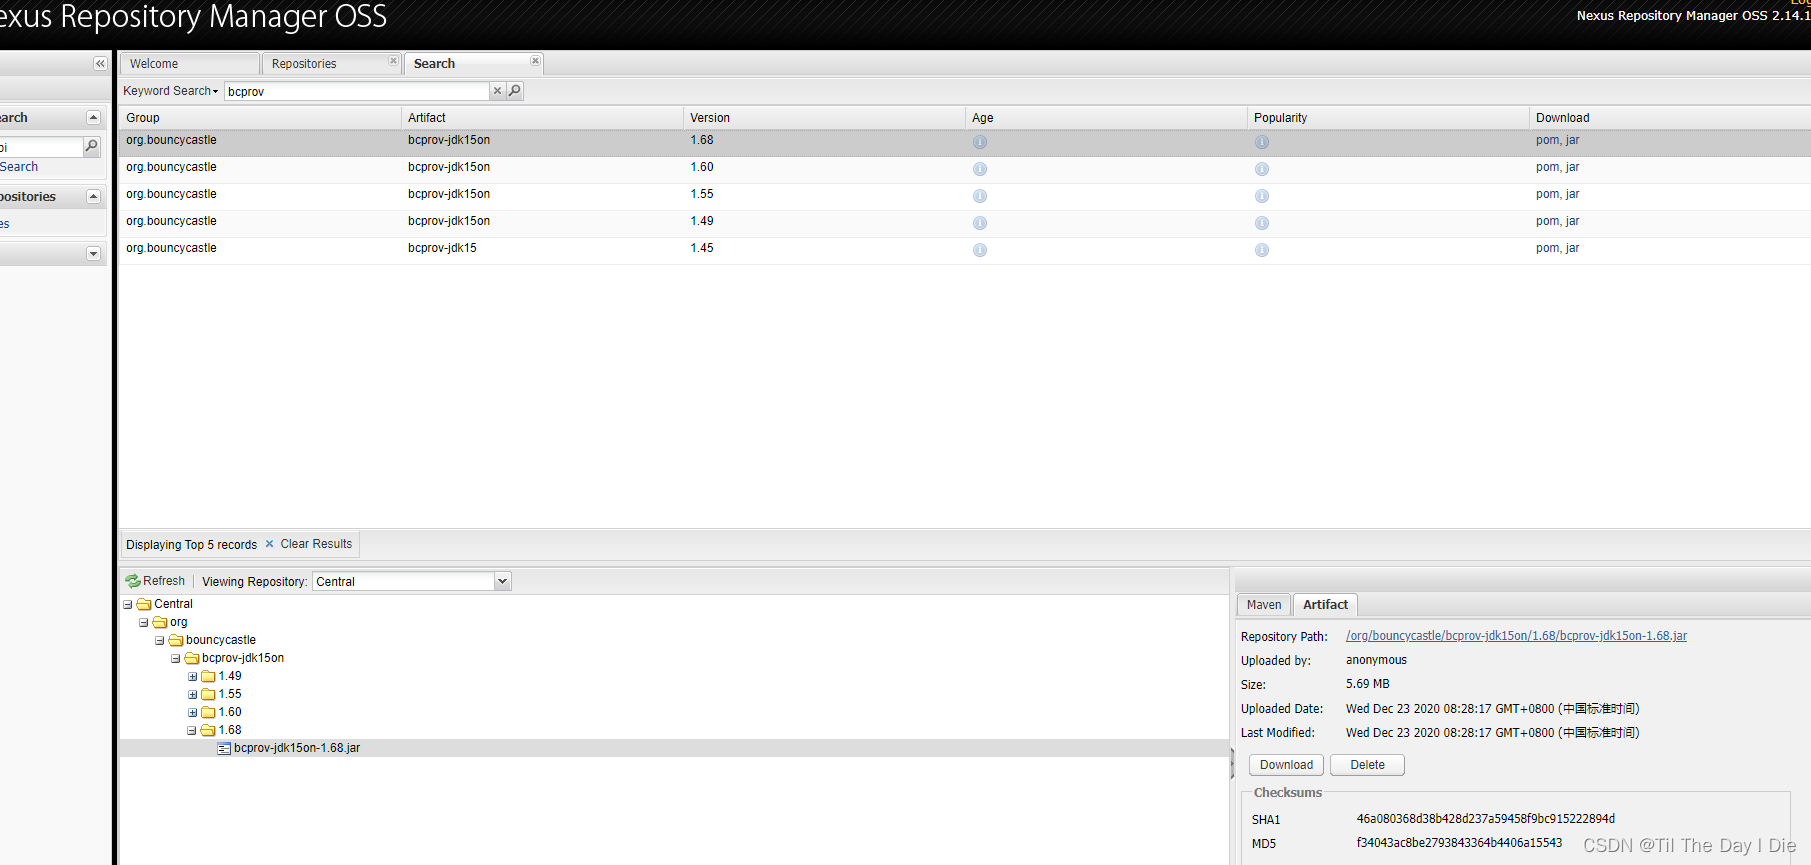This screenshot has width=1811, height=865.
Task: Collapse the left sidebar panel
Action: pyautogui.click(x=100, y=63)
